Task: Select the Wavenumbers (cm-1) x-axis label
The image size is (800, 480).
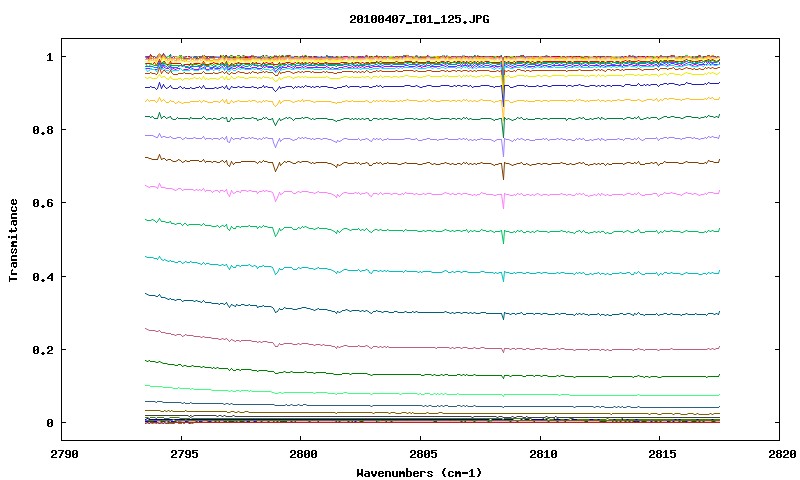Action: click(419, 473)
